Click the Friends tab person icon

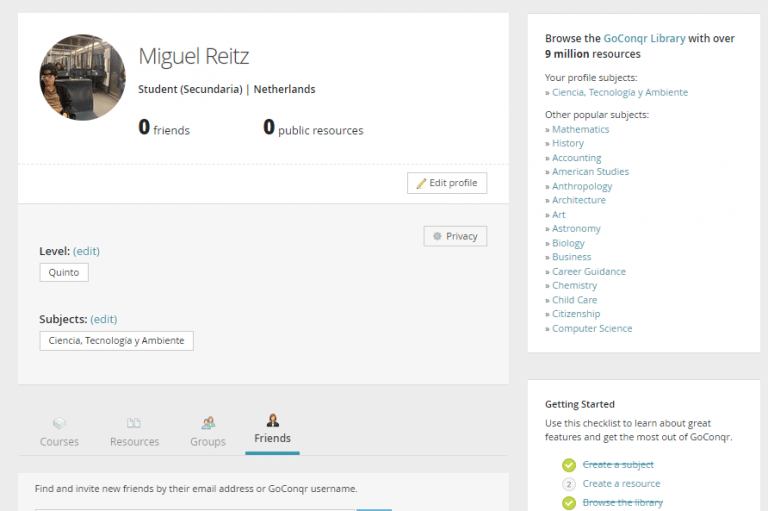click(272, 420)
